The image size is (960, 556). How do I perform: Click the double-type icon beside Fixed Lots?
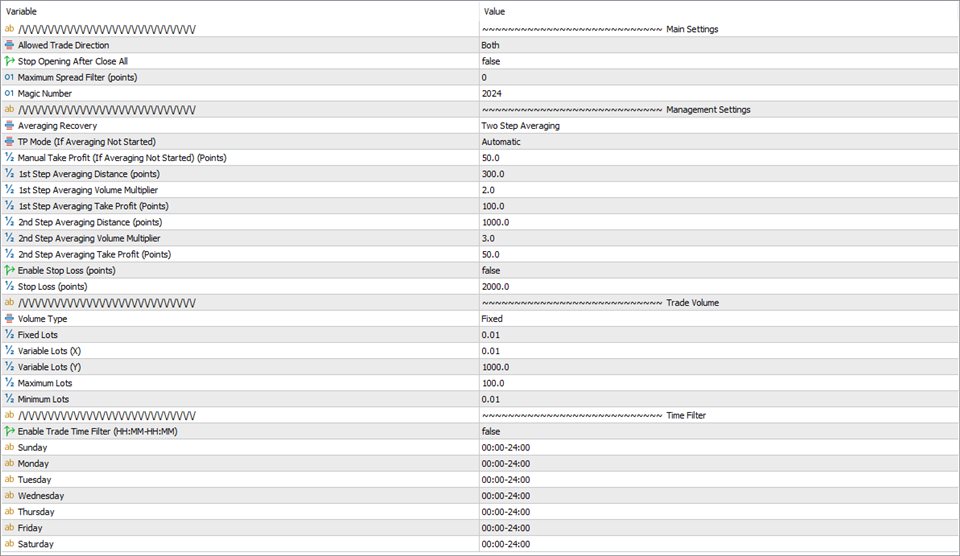[9, 334]
